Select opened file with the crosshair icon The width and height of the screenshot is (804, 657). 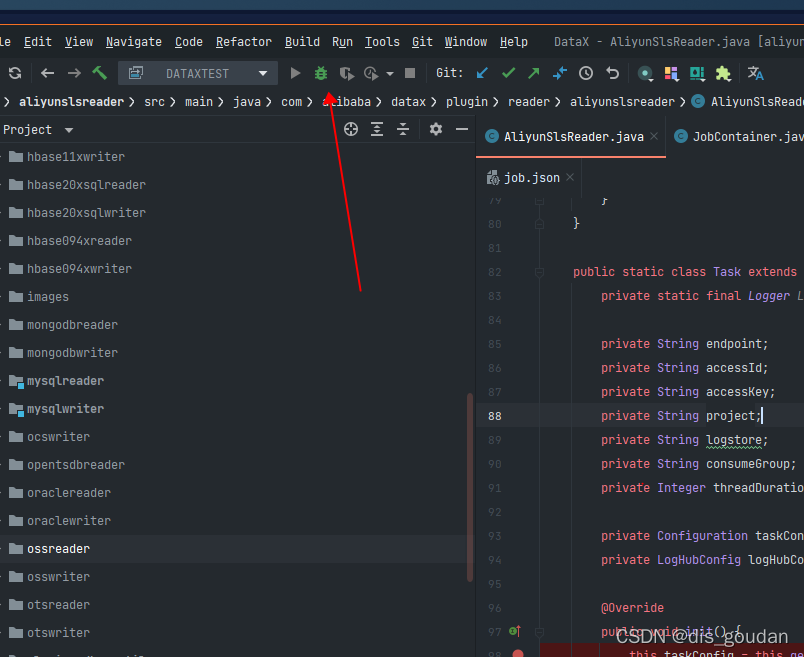pyautogui.click(x=351, y=129)
